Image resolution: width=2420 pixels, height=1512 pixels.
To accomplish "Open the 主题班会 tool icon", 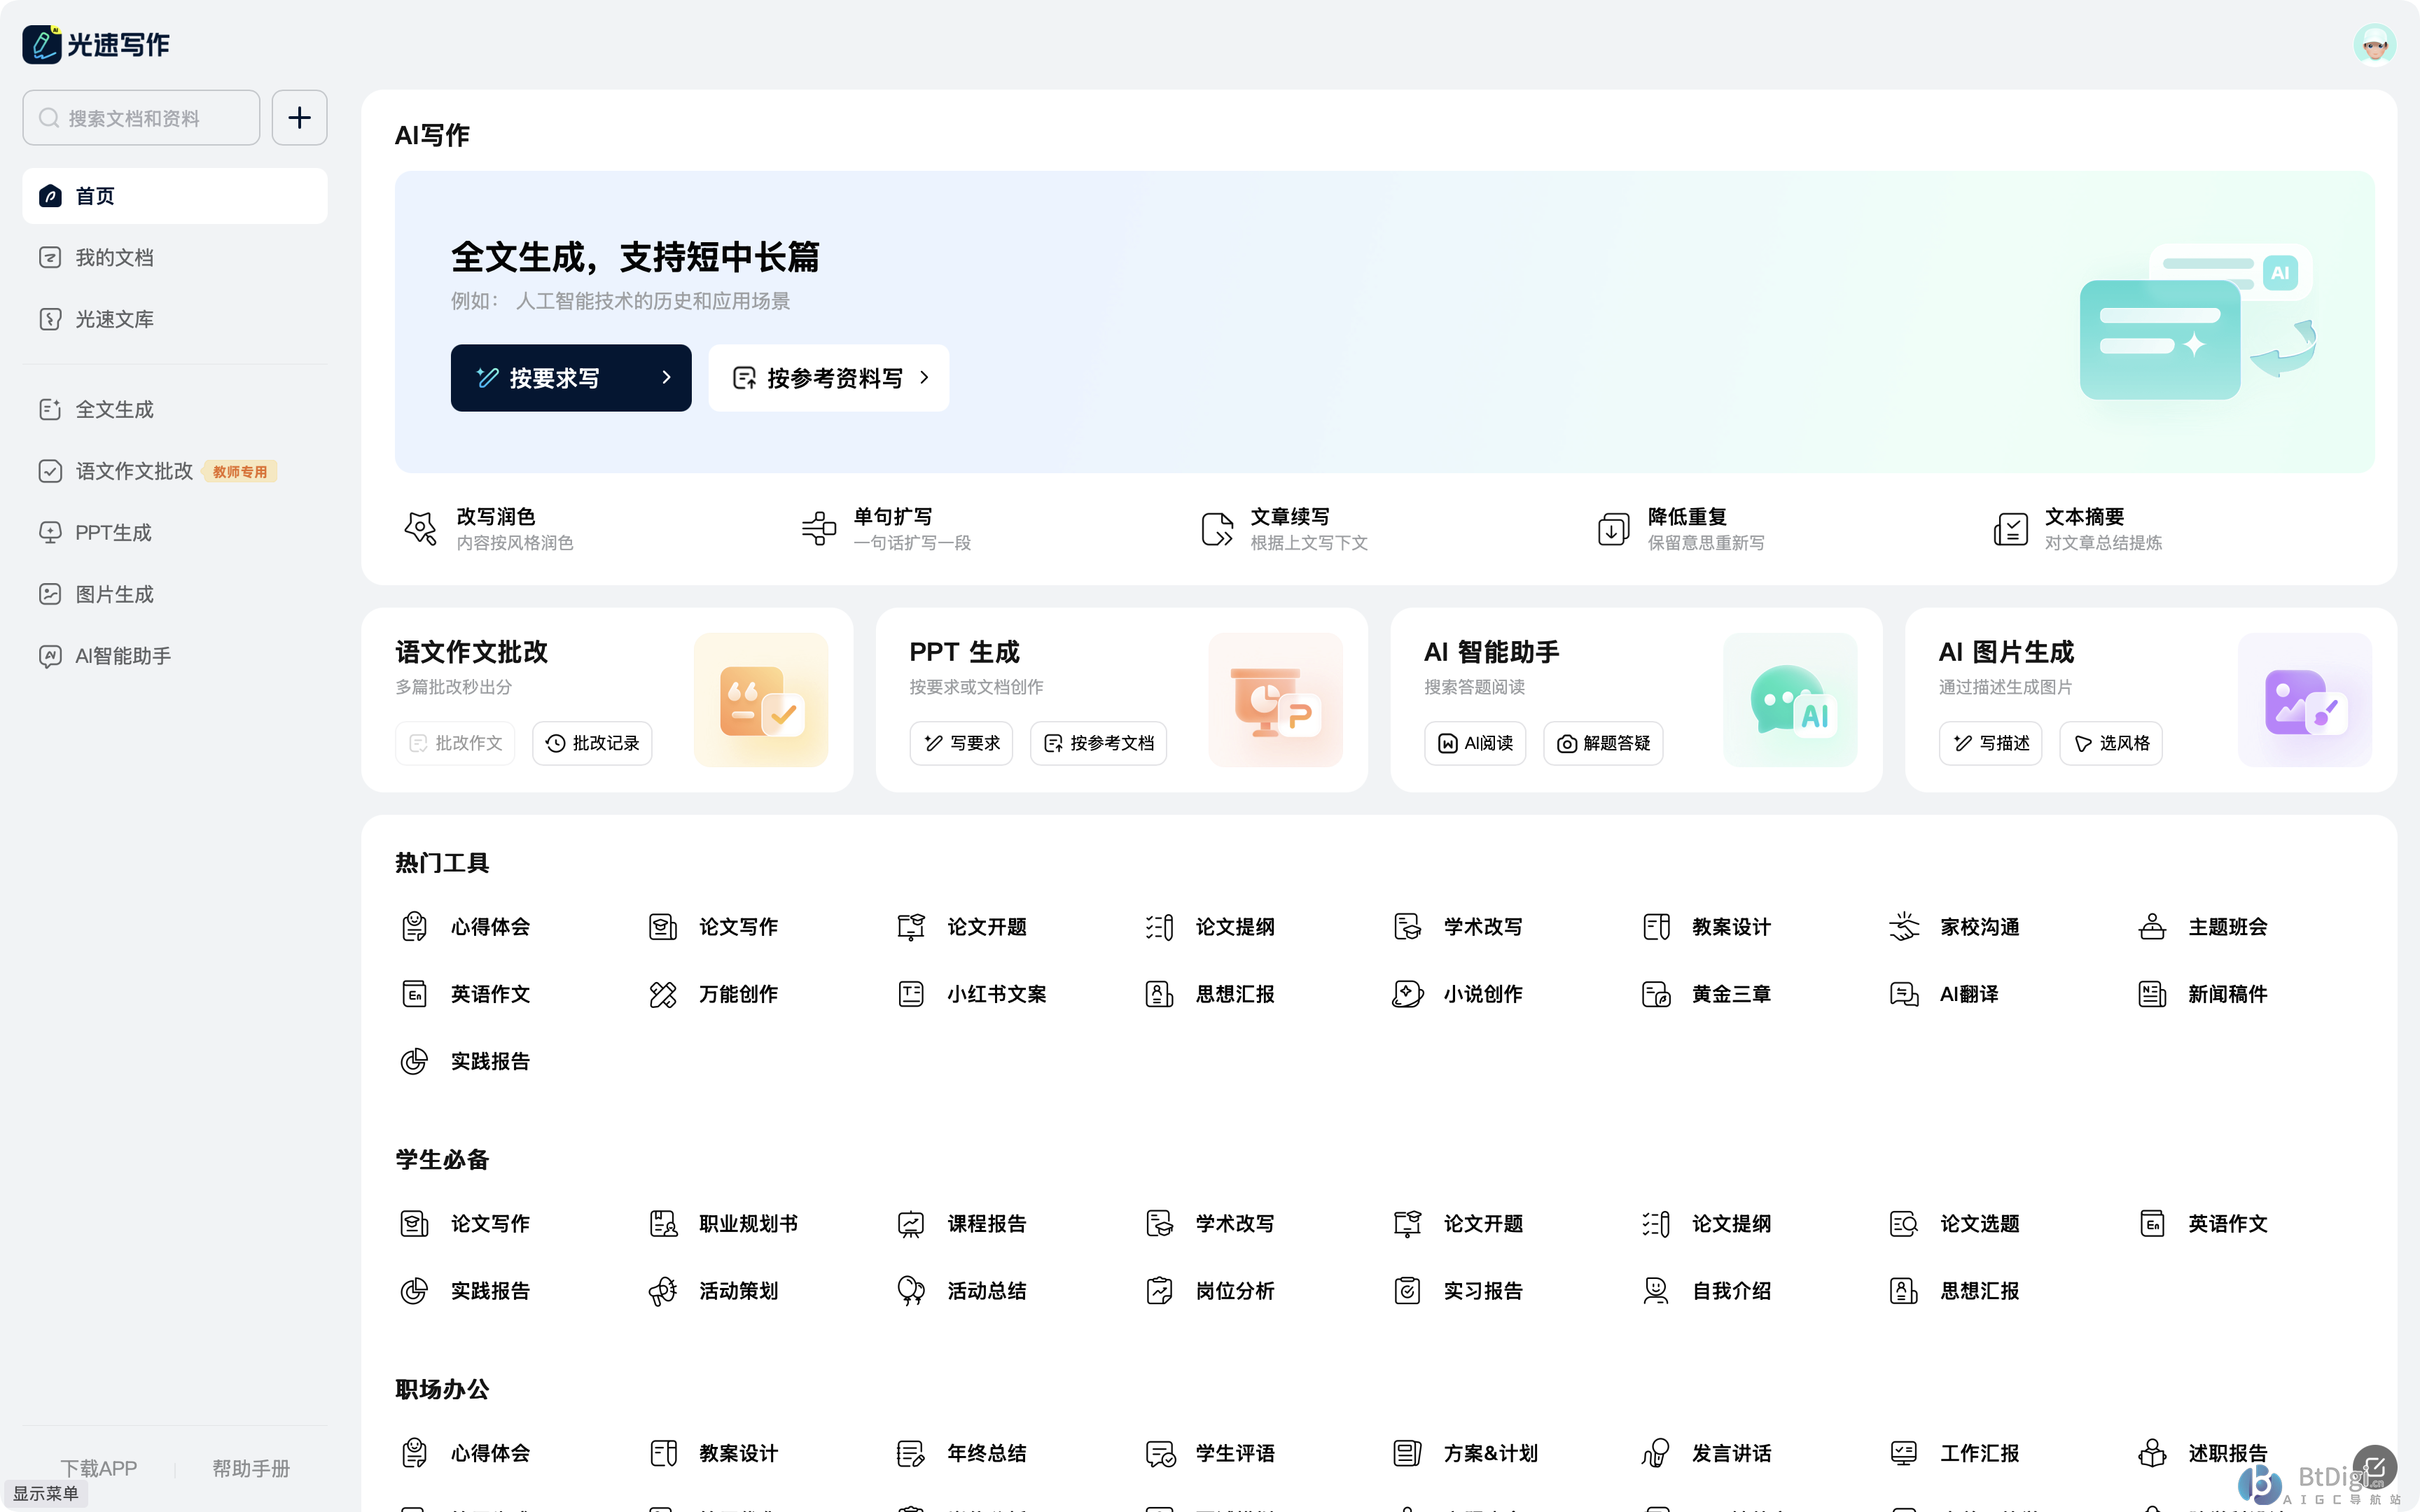I will click(x=2152, y=927).
